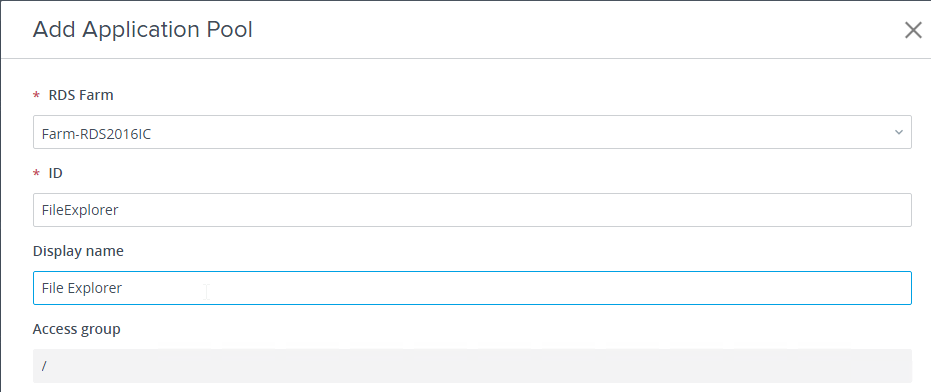
Task: Click the red asterisk beside RDS Farm
Action: tap(37, 96)
